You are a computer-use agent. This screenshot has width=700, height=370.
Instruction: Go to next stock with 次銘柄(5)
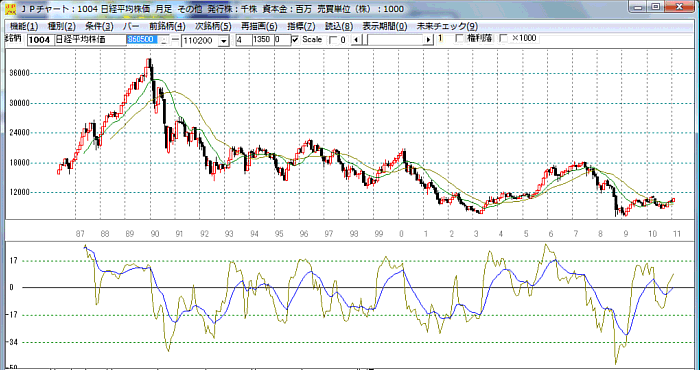coord(213,26)
